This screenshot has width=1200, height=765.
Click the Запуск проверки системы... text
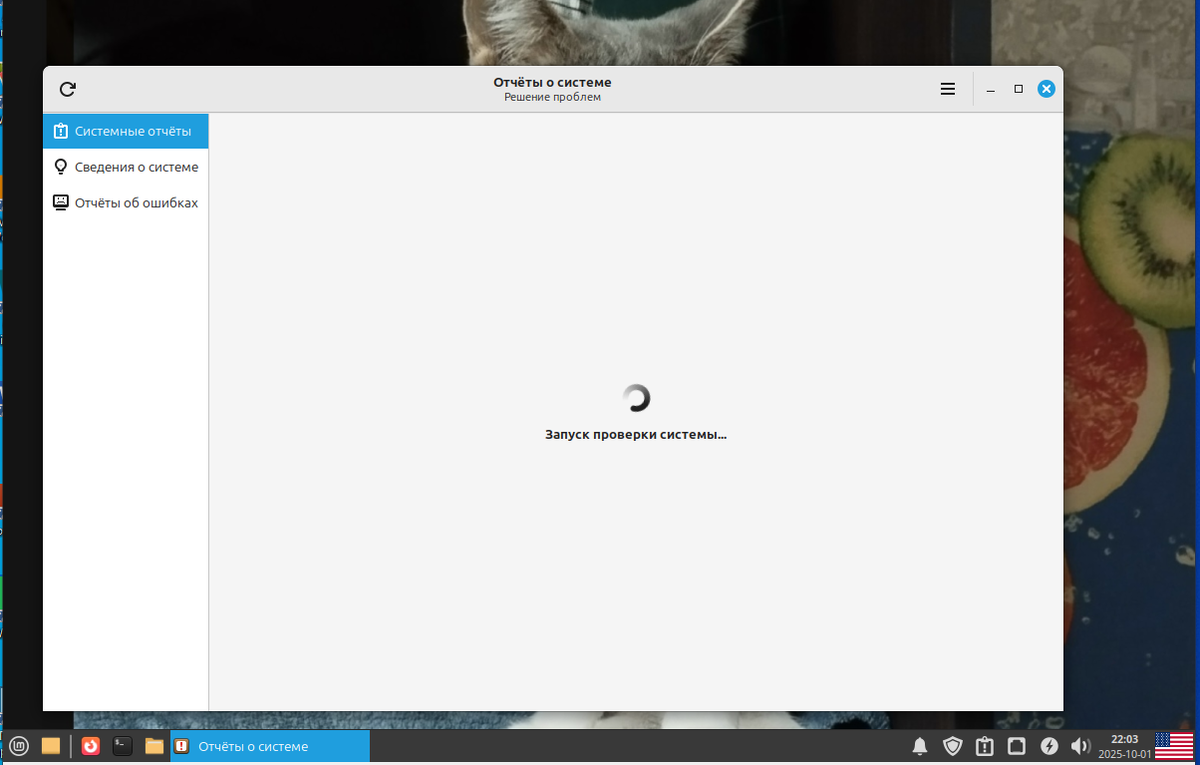(x=636, y=435)
